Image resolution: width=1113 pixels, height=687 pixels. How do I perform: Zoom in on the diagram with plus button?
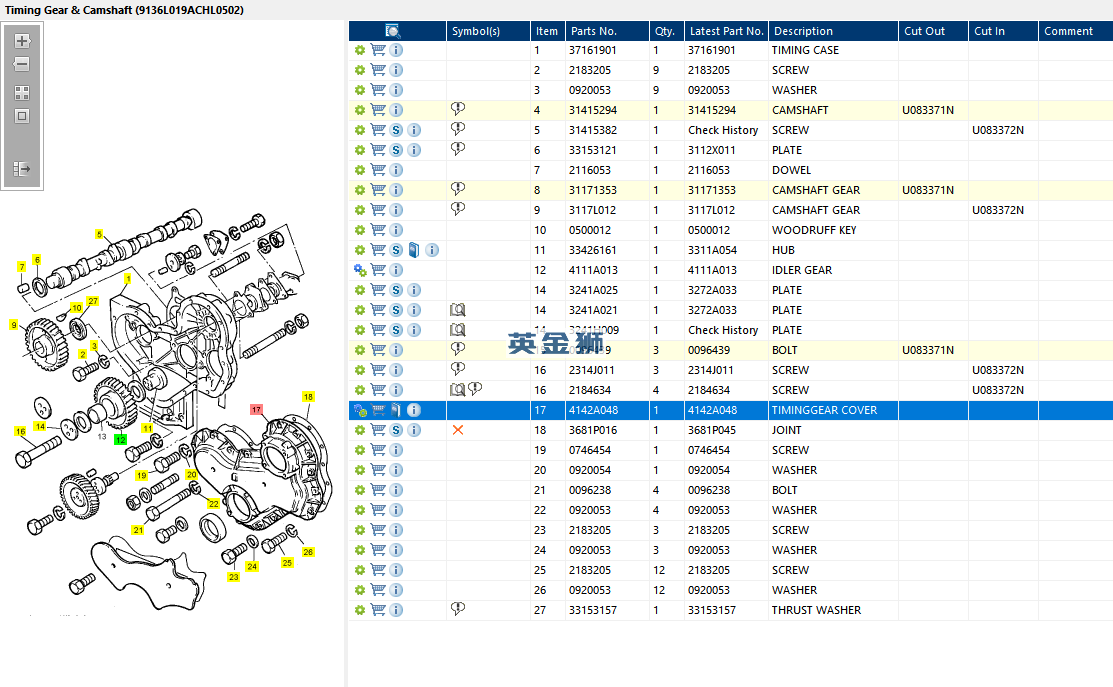tap(22, 42)
